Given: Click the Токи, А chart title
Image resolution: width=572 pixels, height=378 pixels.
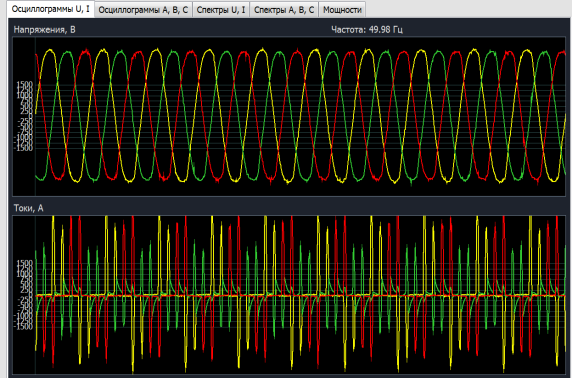Looking at the screenshot, I should 28,208.
